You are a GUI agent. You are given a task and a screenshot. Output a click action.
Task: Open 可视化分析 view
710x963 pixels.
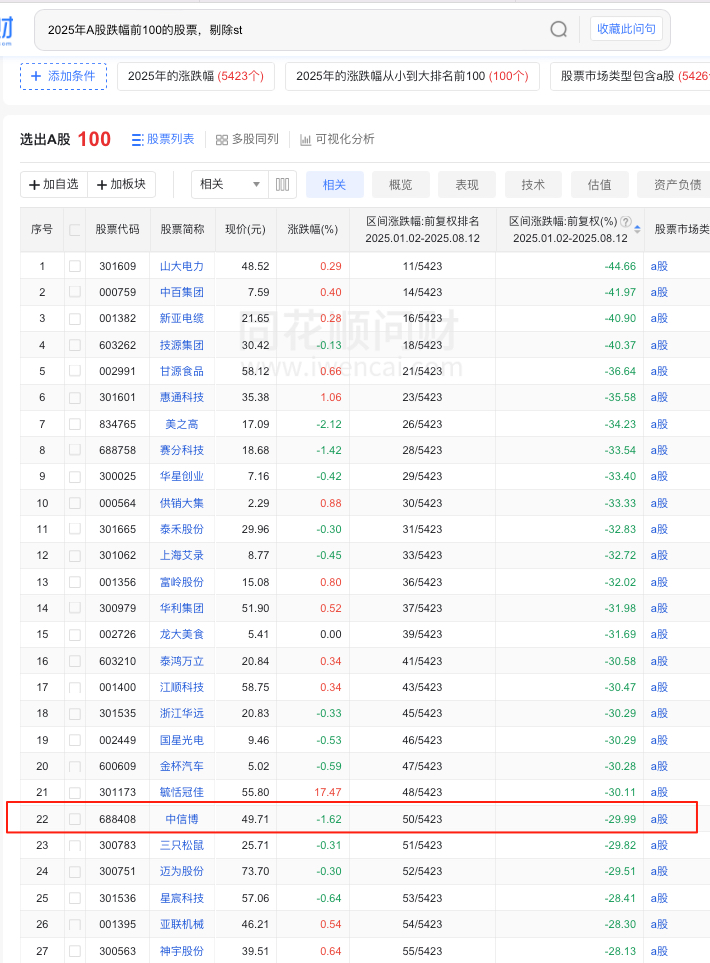coord(337,139)
